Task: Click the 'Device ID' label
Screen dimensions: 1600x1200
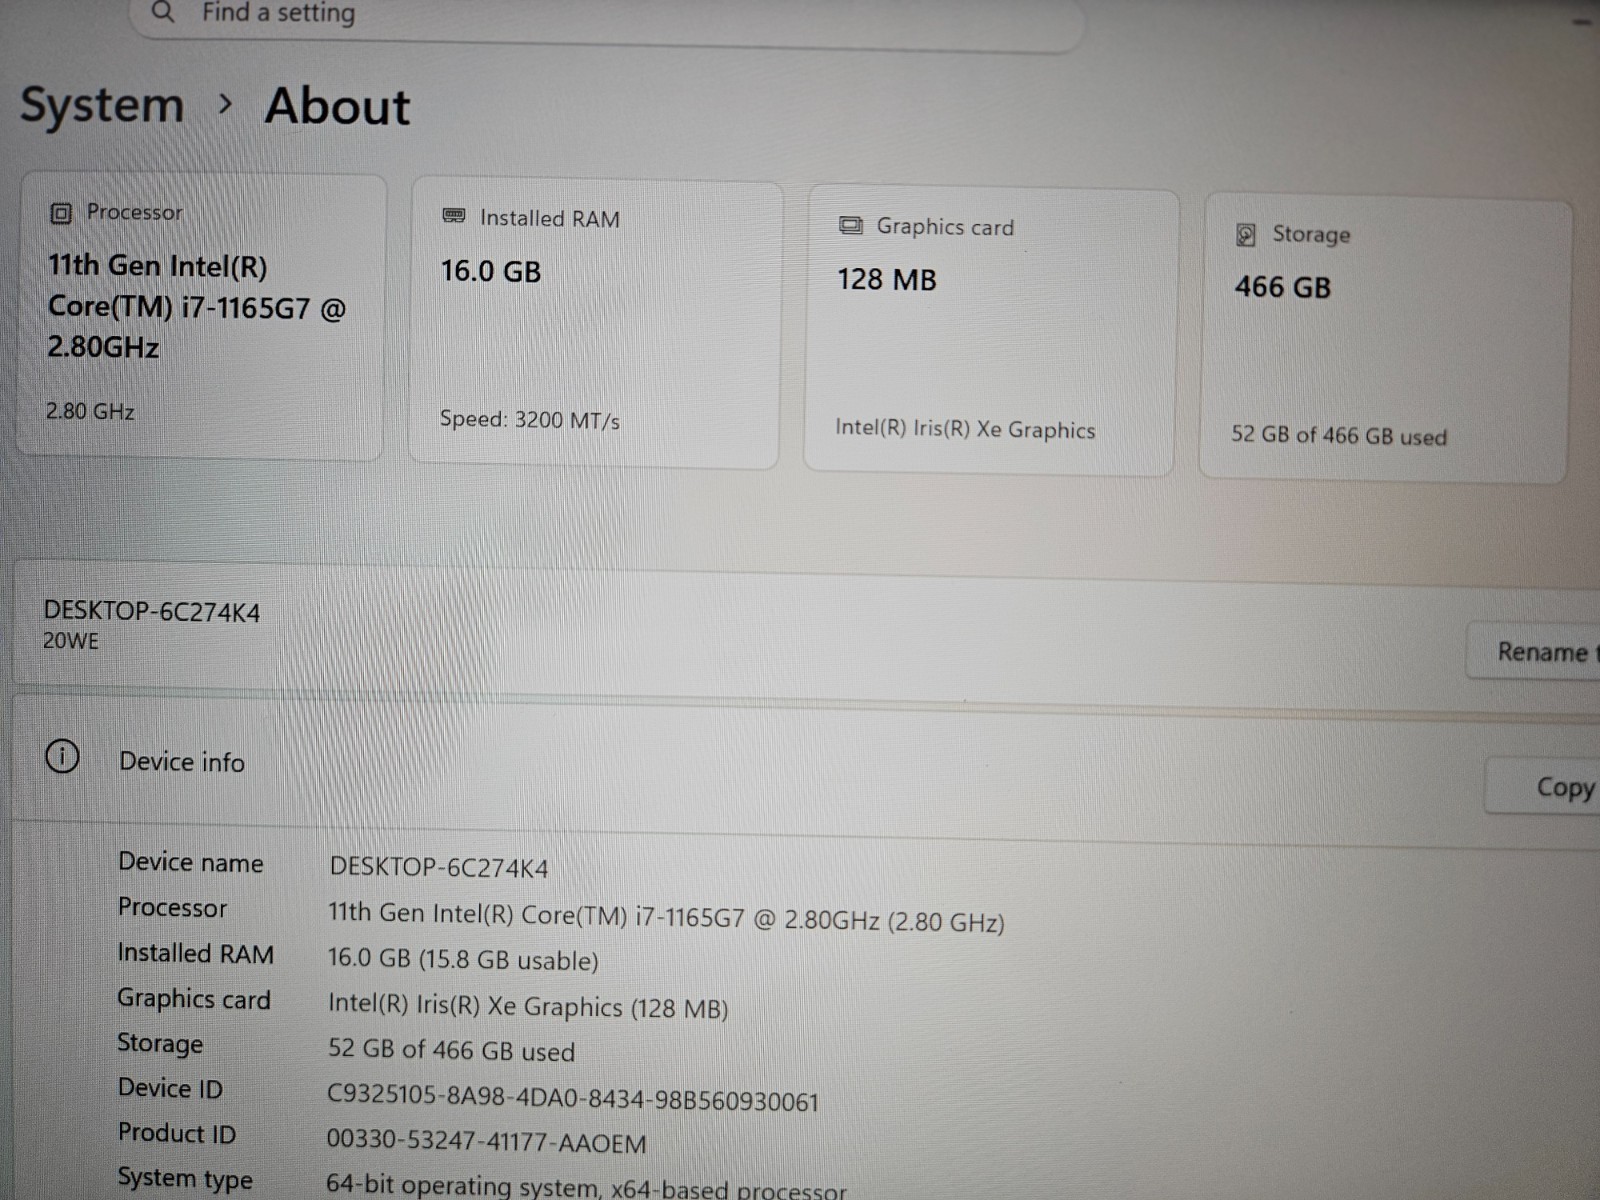Action: click(170, 1088)
